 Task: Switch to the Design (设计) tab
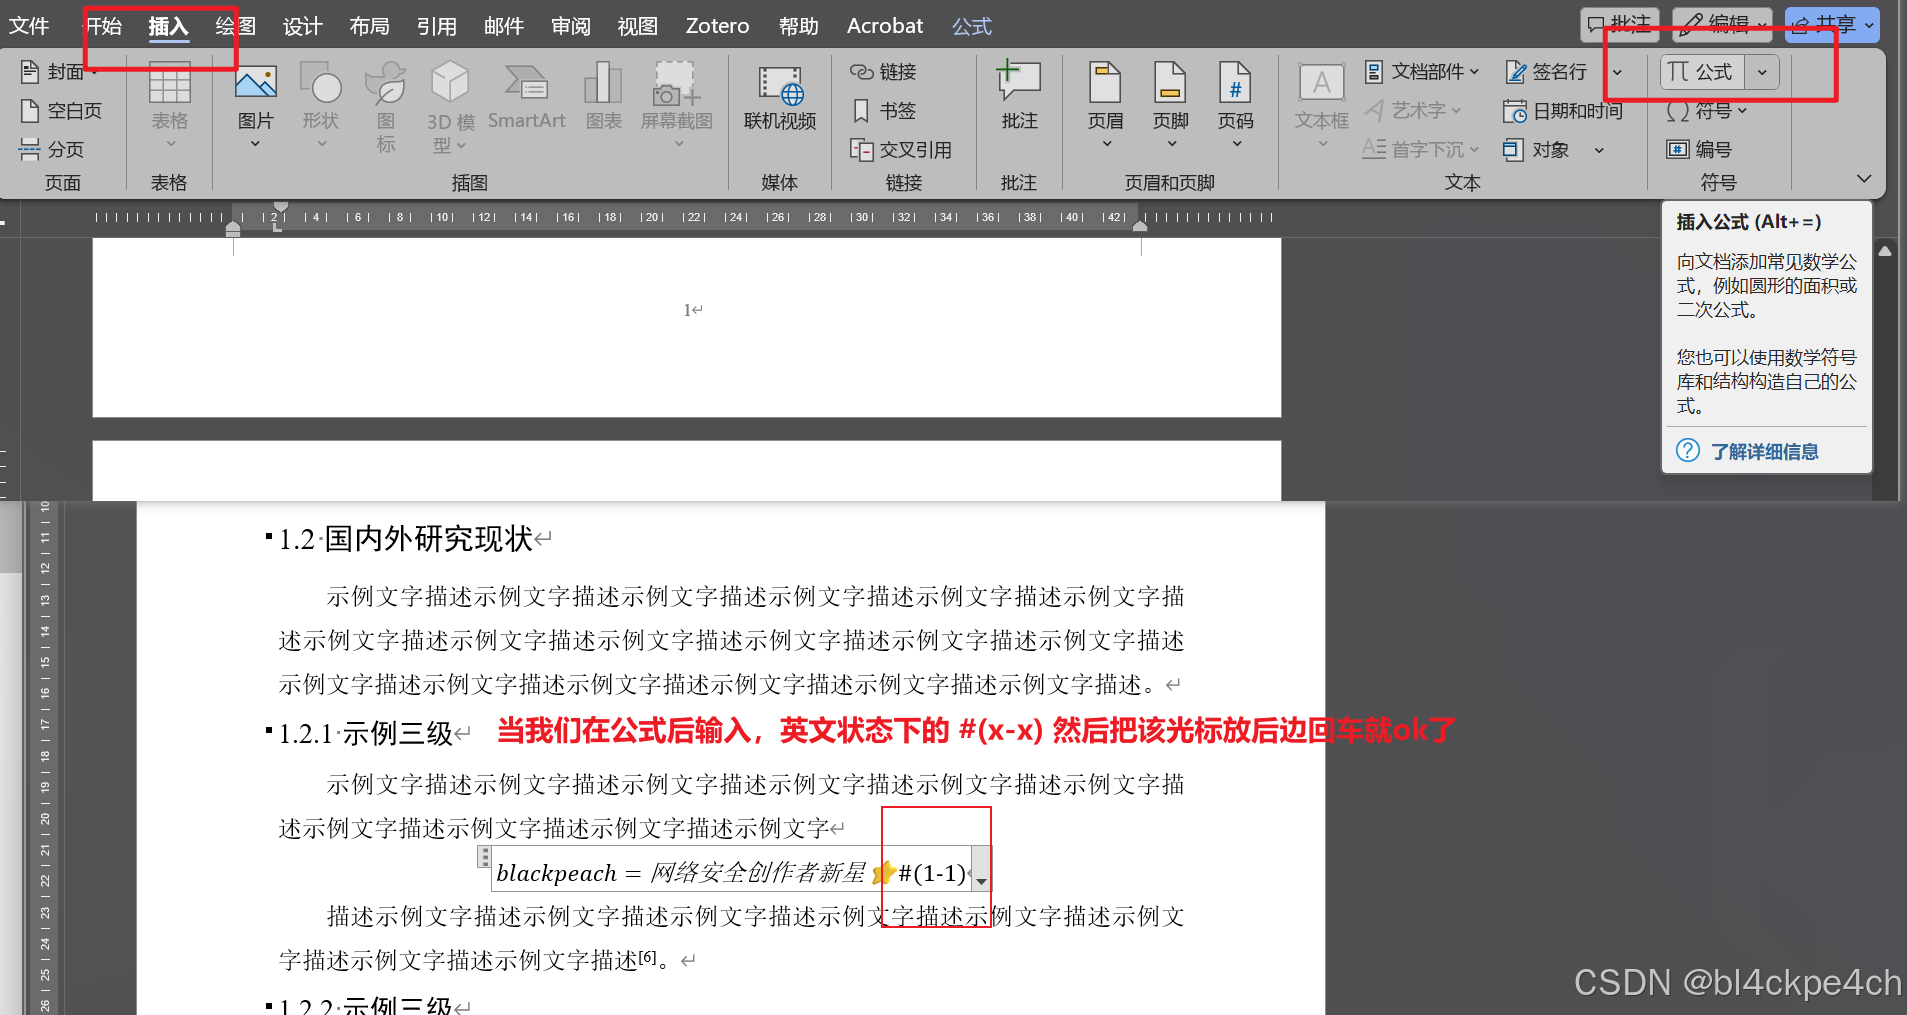(302, 26)
